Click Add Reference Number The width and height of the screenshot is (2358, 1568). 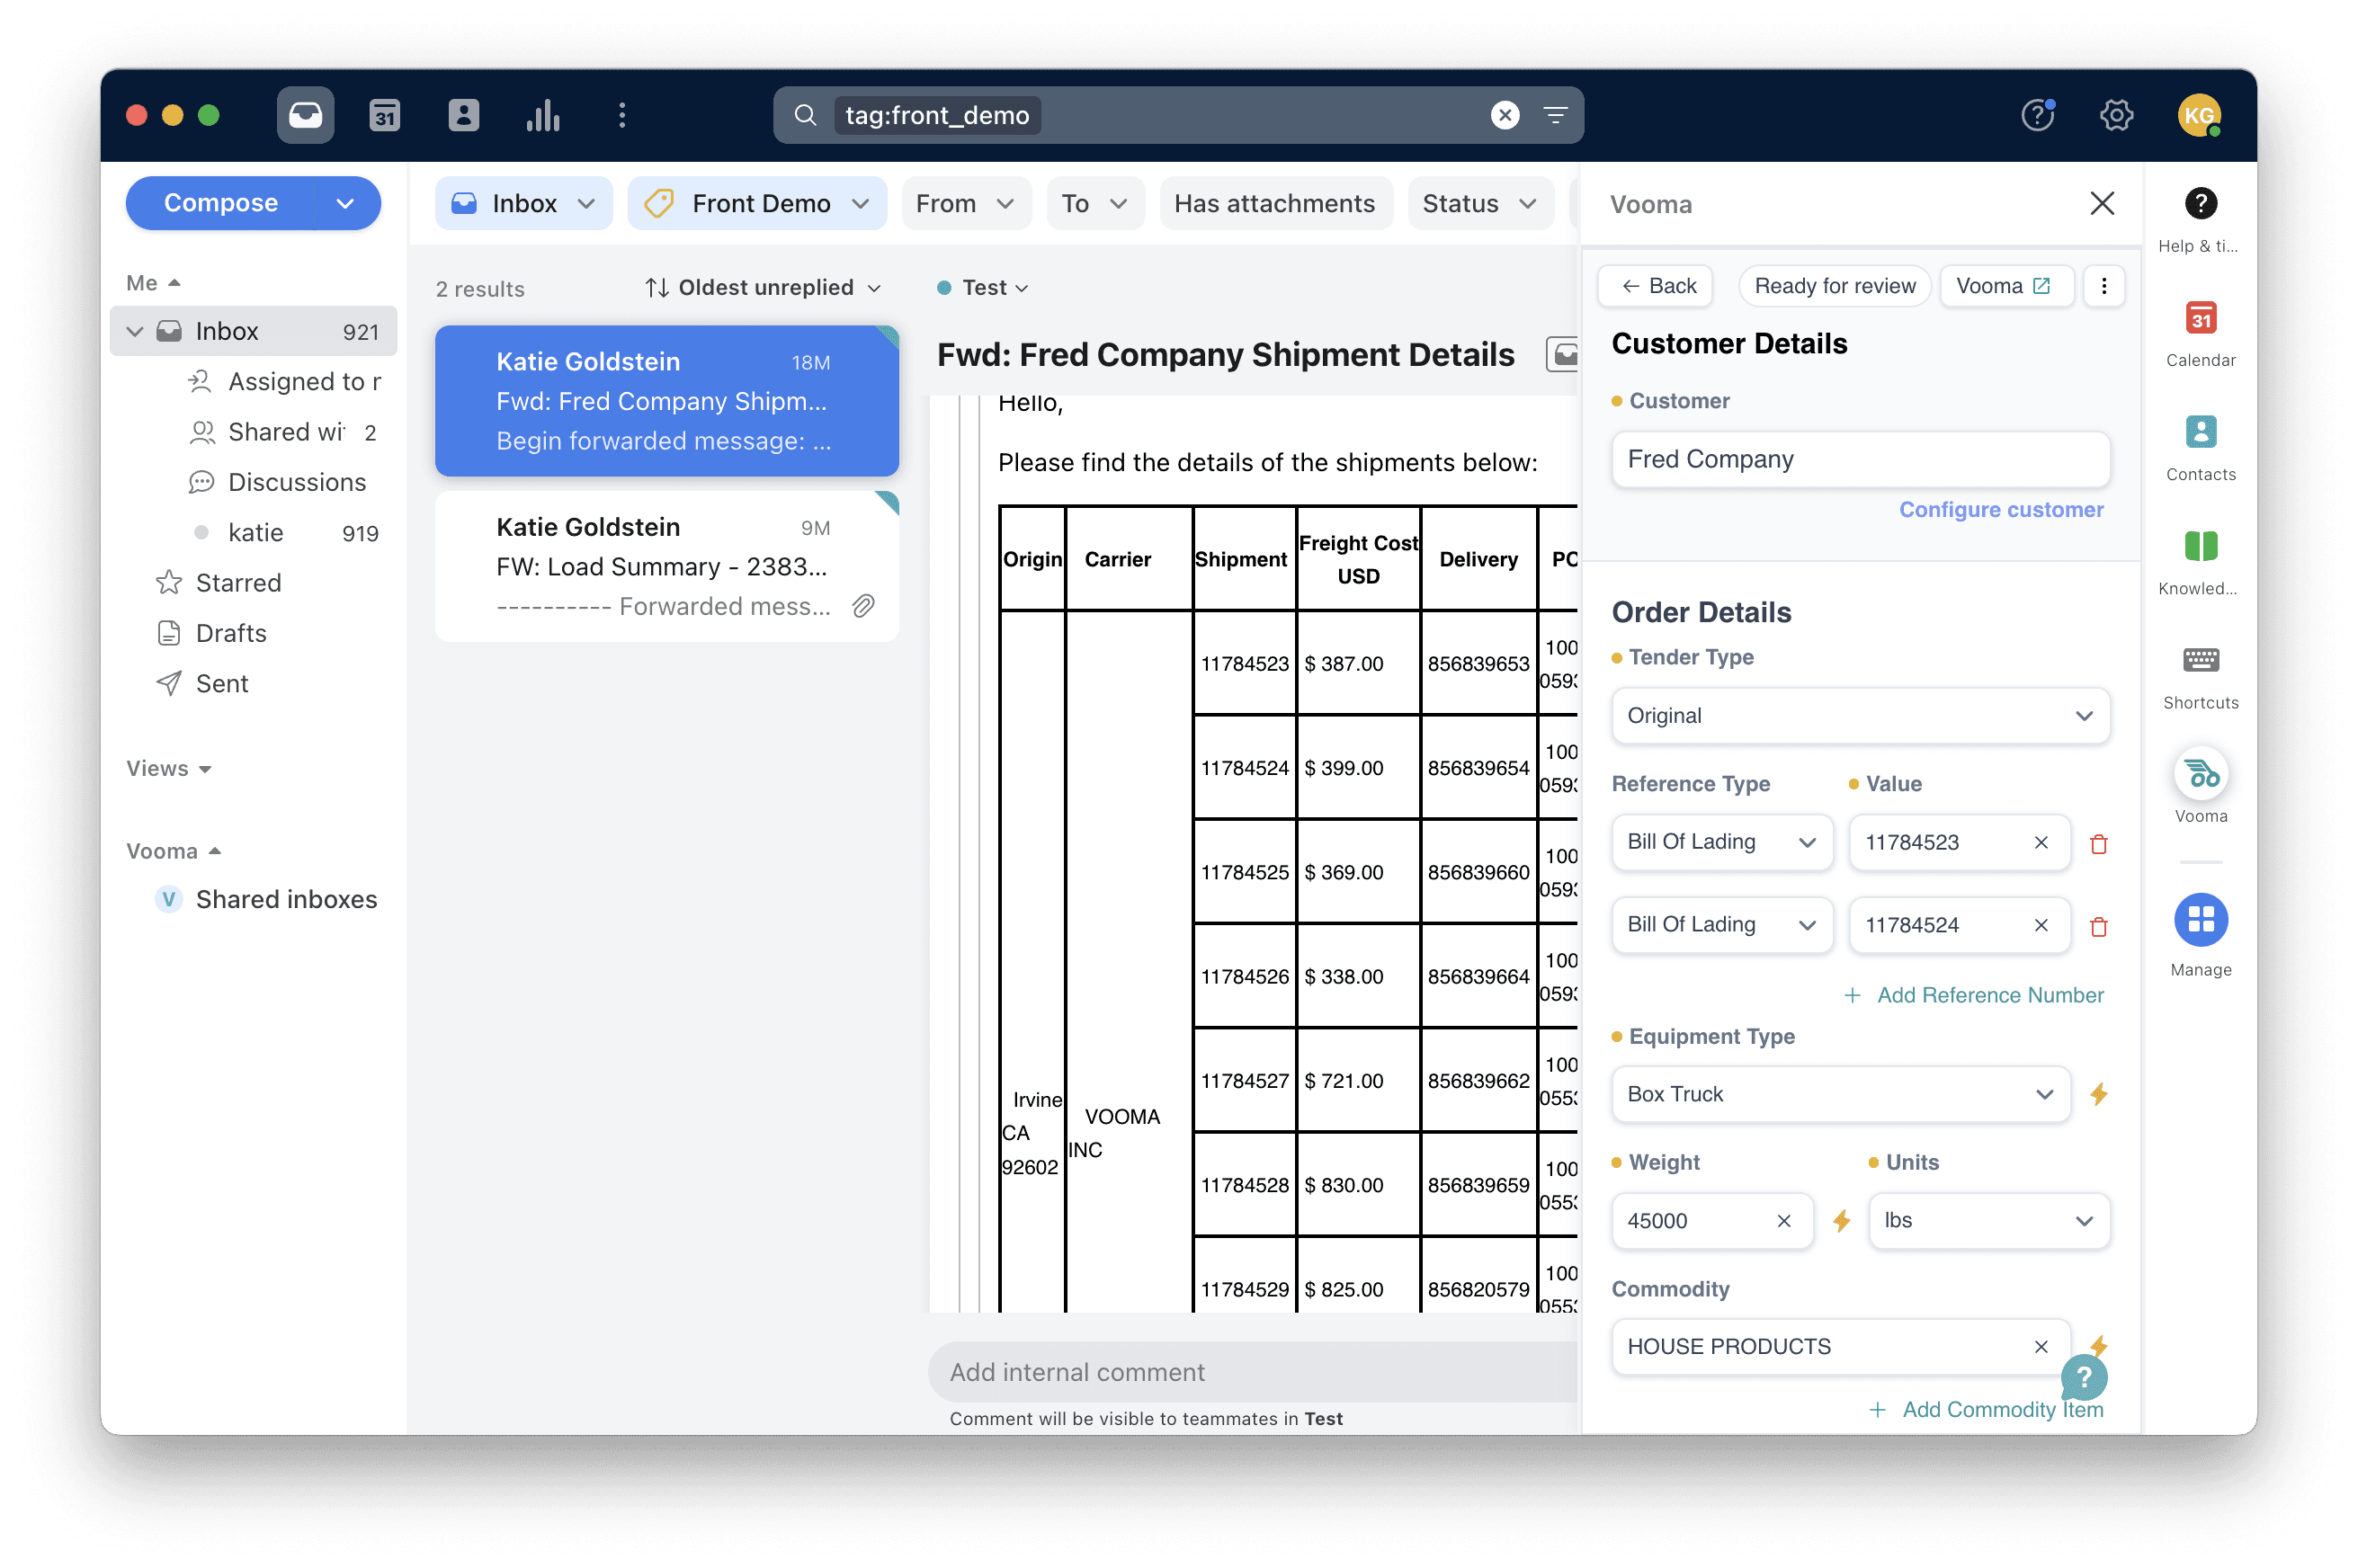click(x=1973, y=995)
